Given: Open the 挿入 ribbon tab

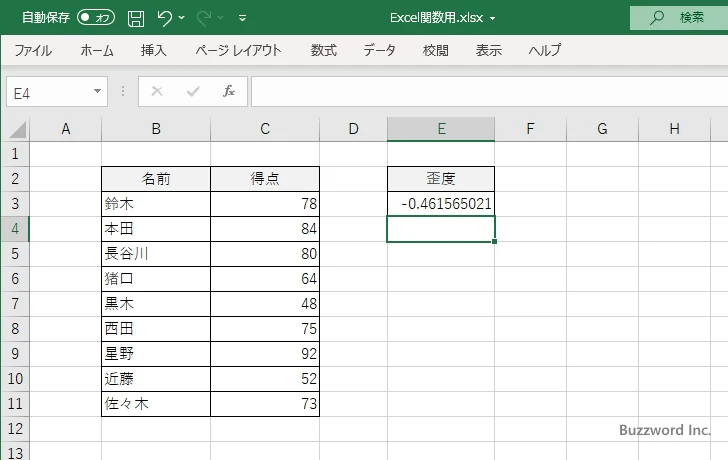Looking at the screenshot, I should 154,50.
